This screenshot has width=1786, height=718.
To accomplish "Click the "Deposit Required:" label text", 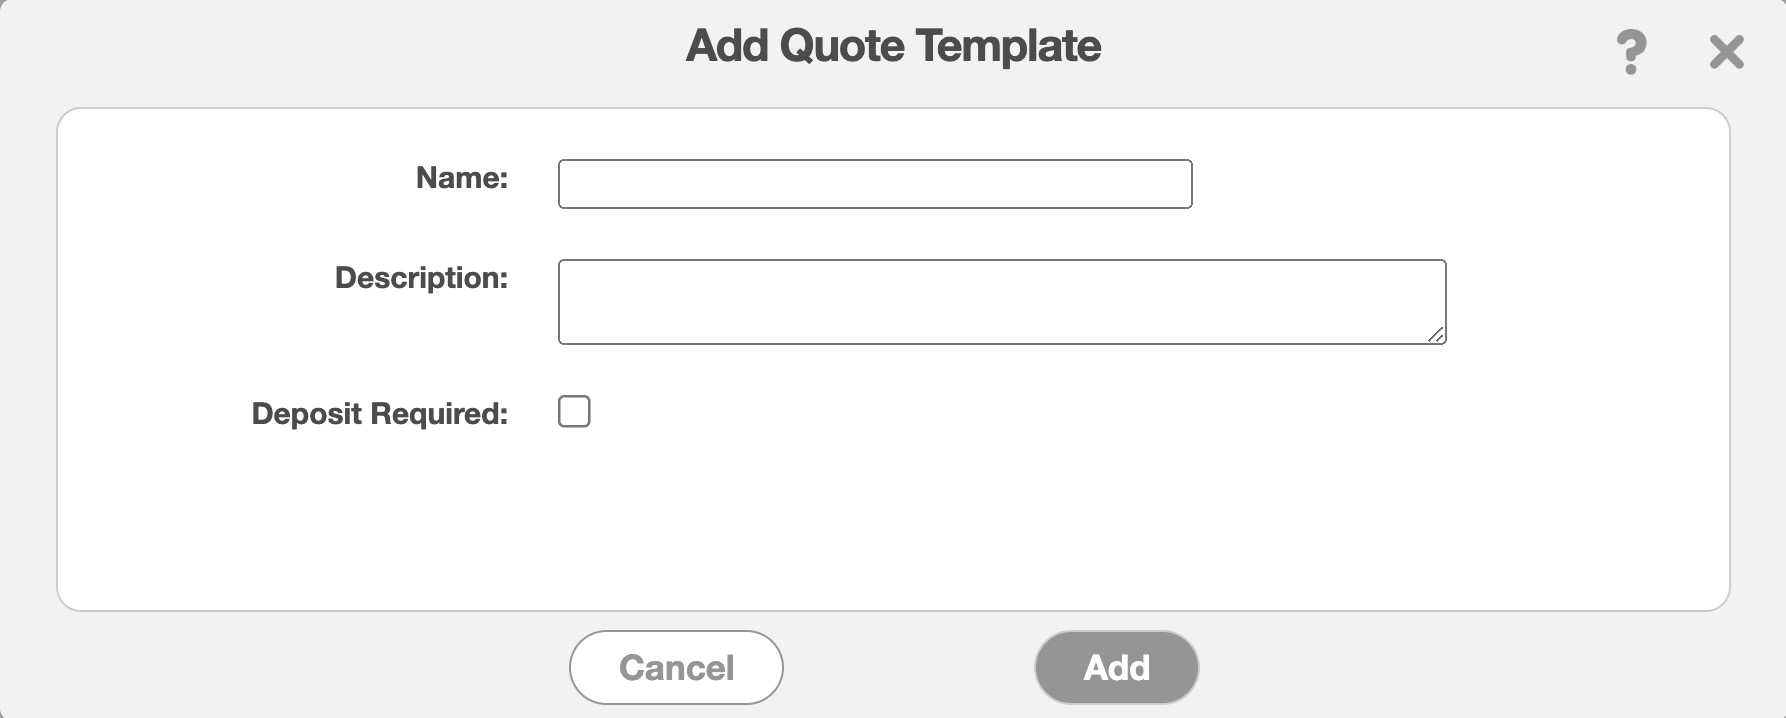I will (x=379, y=414).
